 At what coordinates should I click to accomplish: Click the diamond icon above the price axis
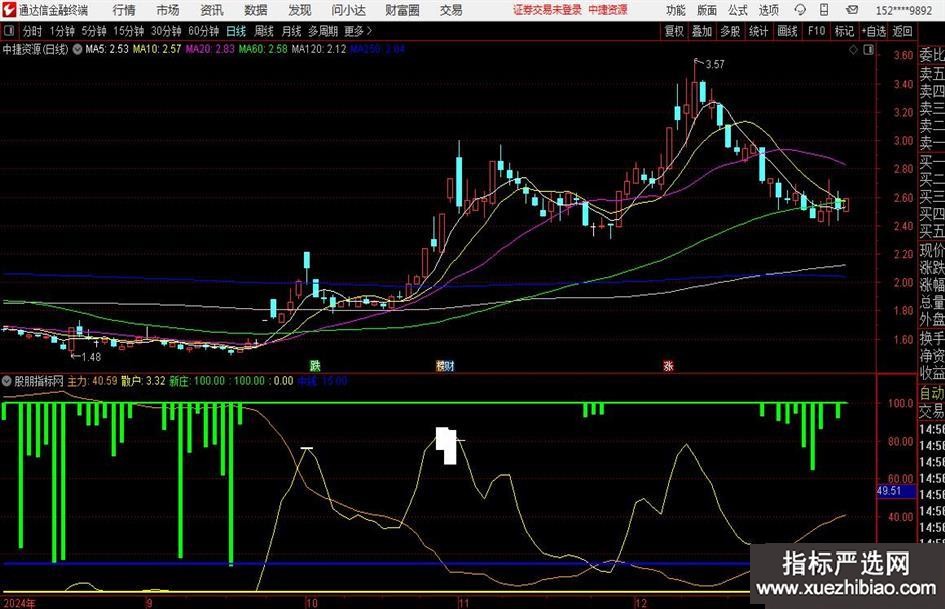pos(853,50)
